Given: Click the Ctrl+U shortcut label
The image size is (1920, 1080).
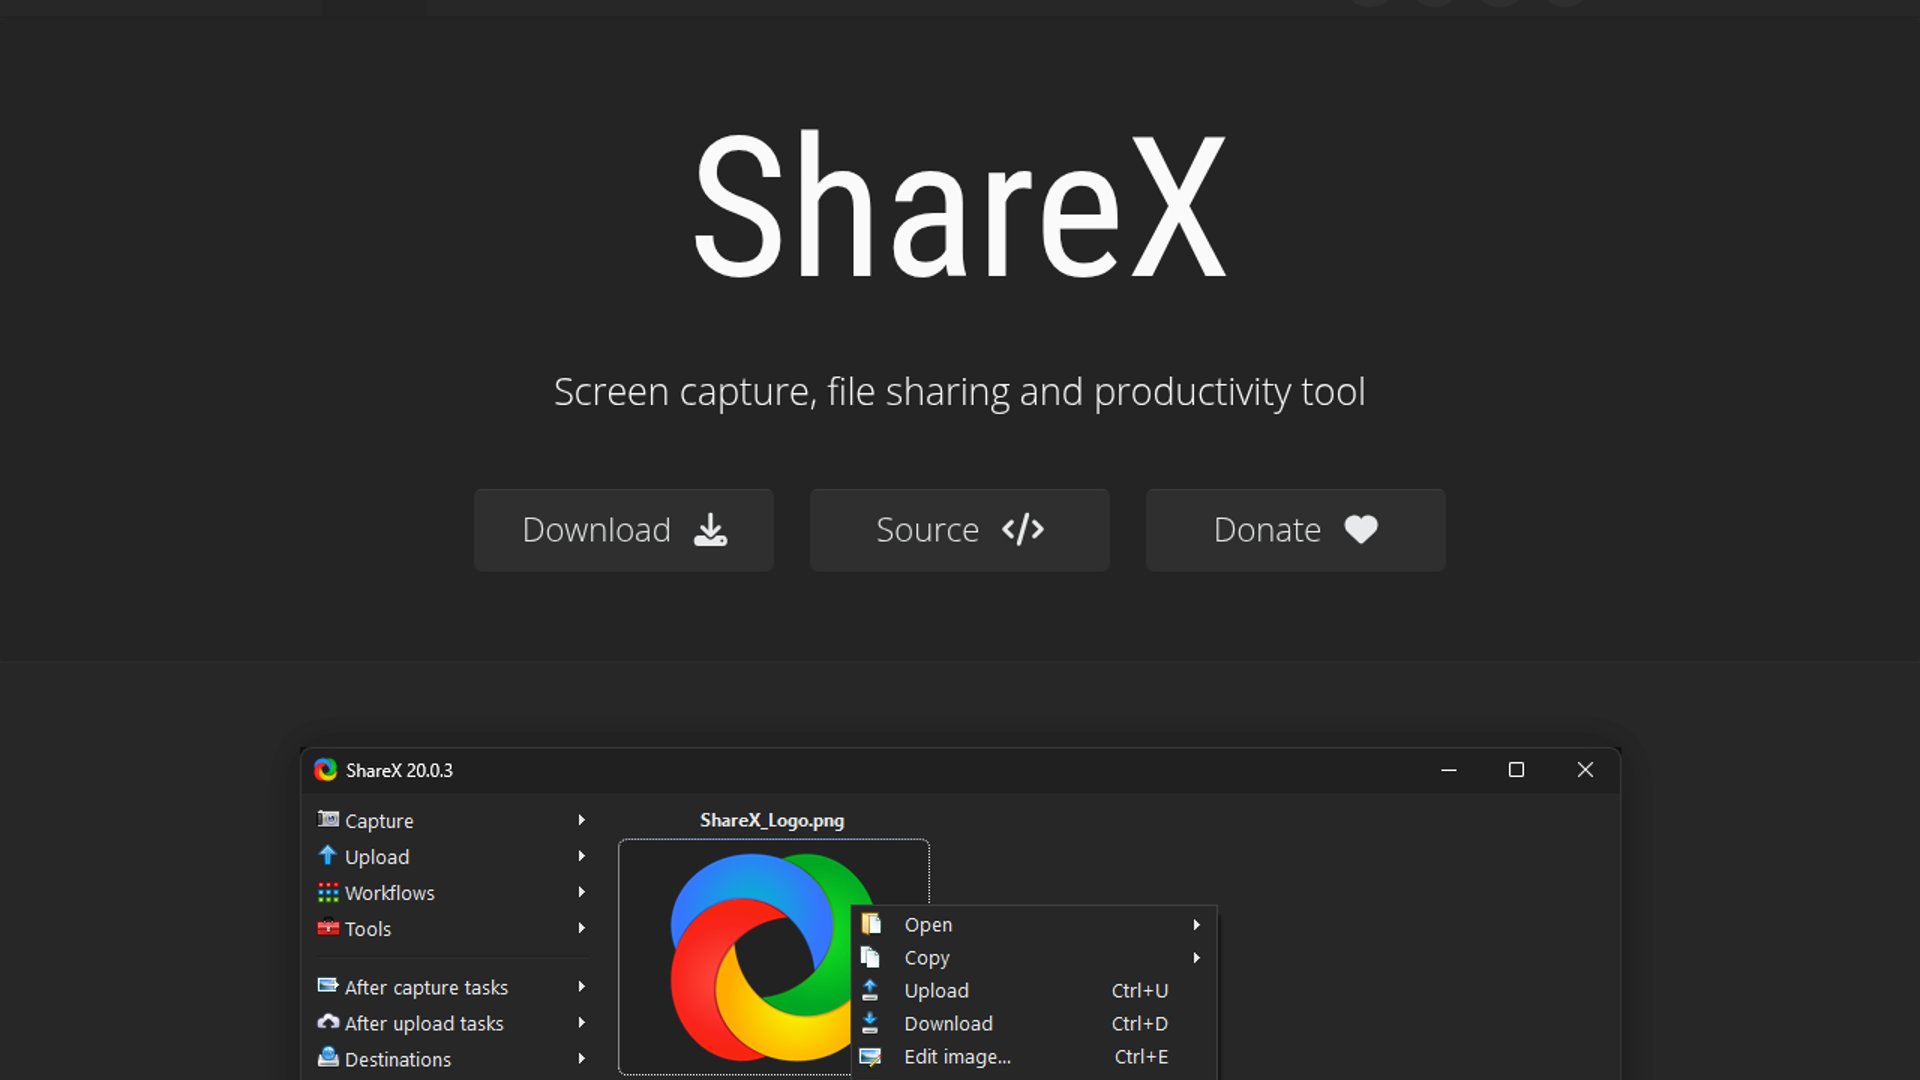Looking at the screenshot, I should coord(1140,991).
